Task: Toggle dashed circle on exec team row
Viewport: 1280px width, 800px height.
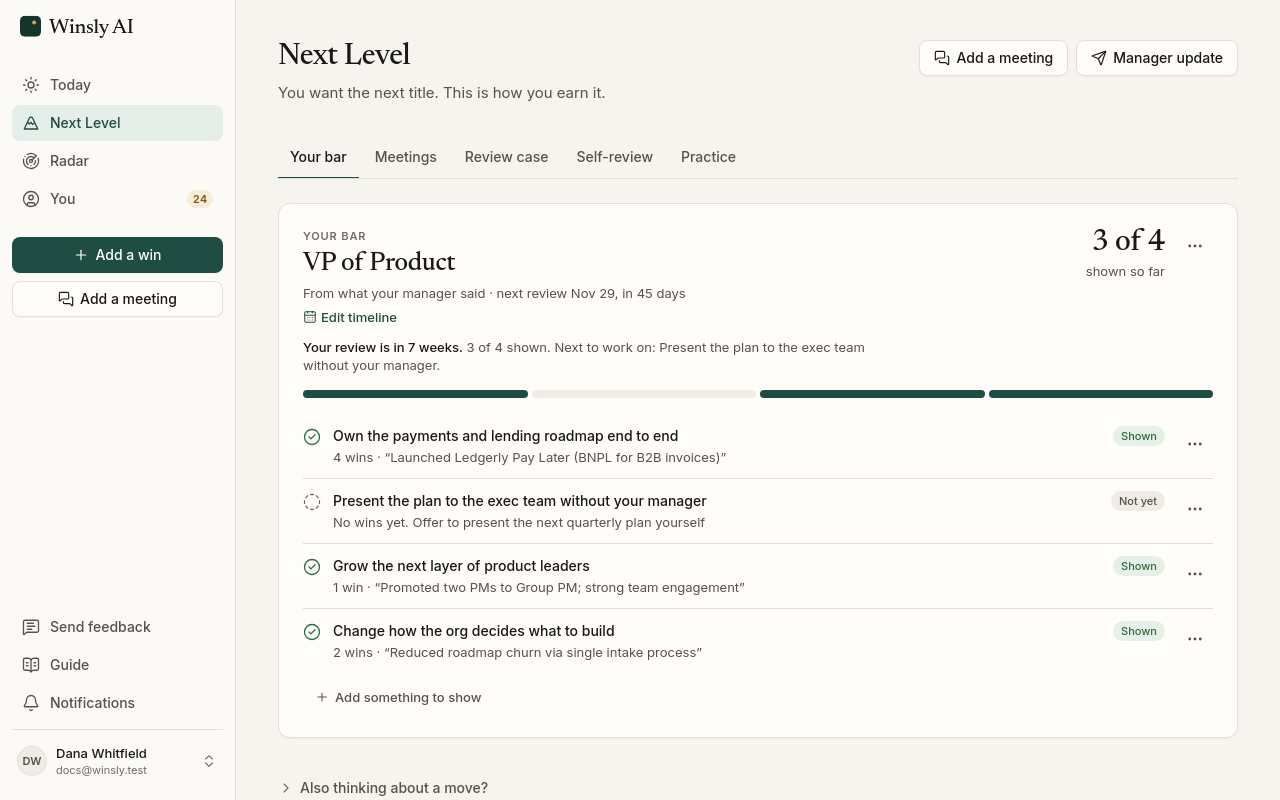Action: (312, 502)
